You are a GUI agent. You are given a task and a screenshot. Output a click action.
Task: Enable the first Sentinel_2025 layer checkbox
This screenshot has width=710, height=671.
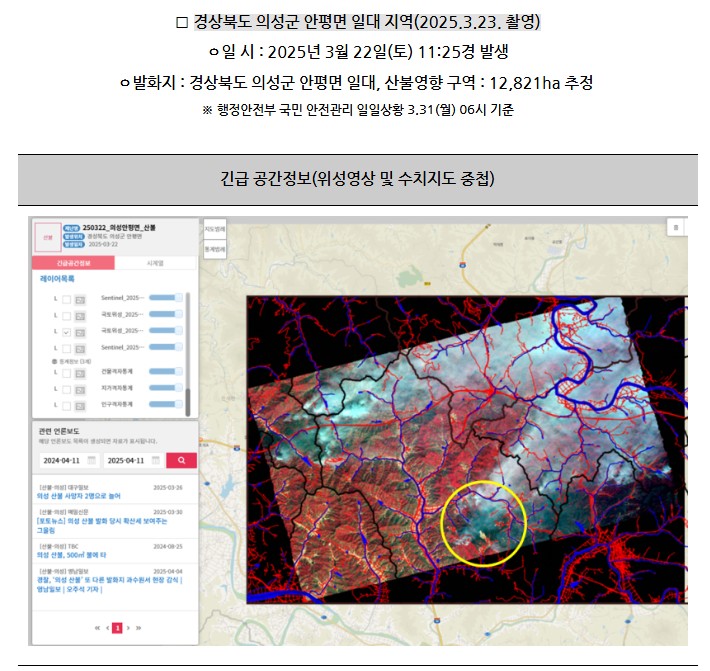(66, 299)
